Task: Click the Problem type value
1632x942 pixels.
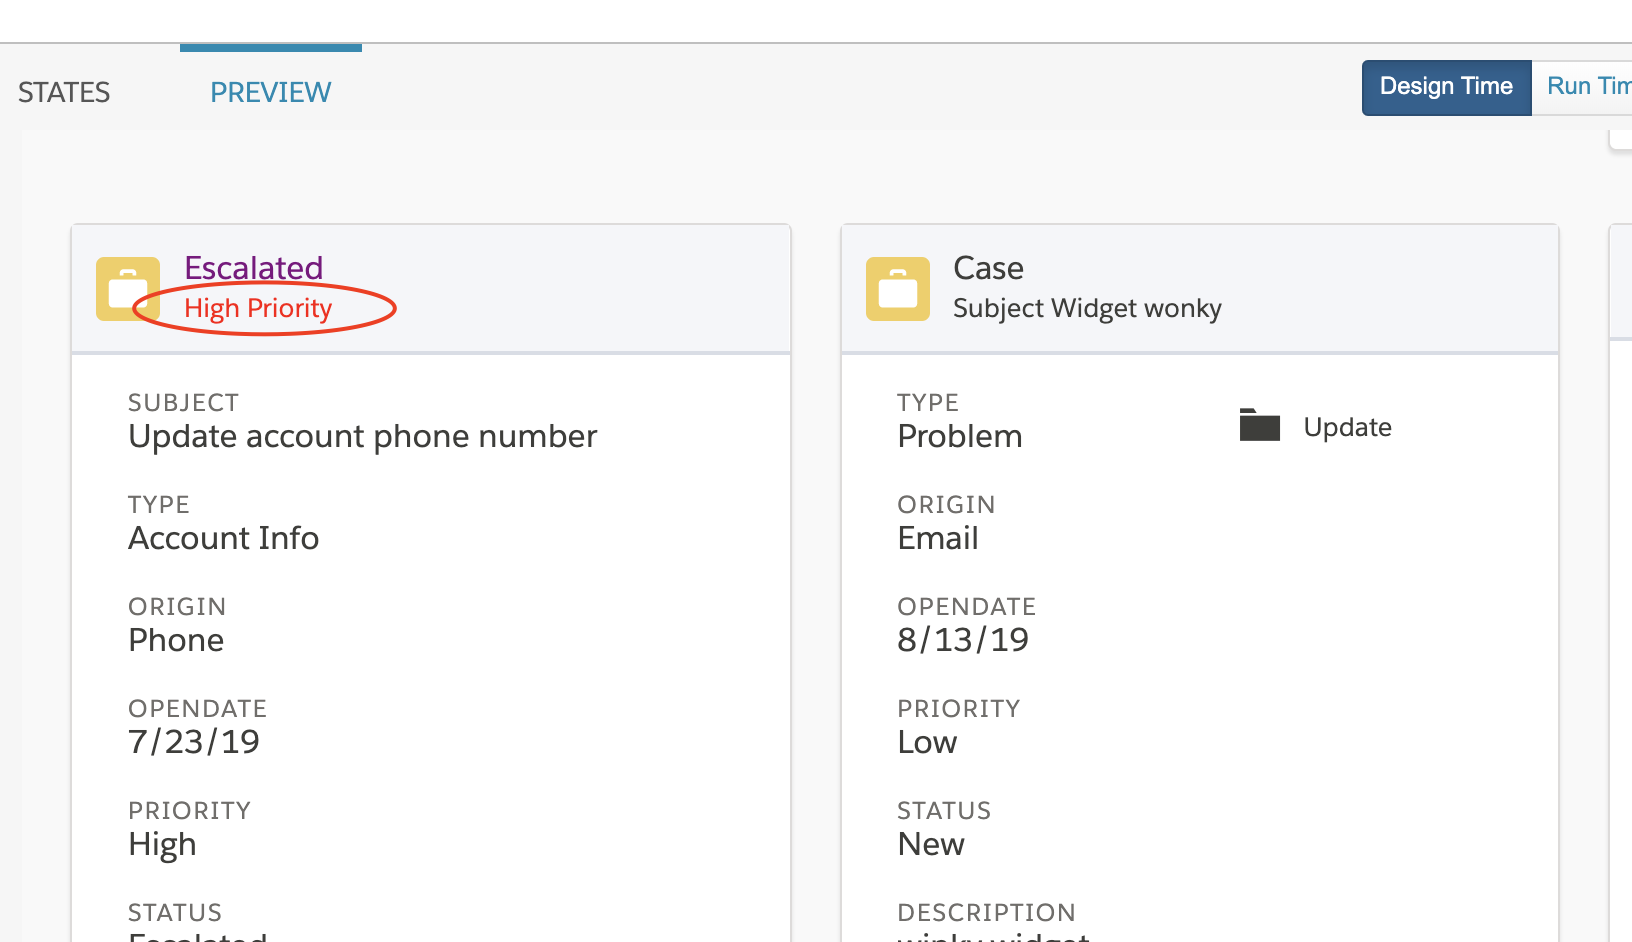Action: pyautogui.click(x=960, y=436)
